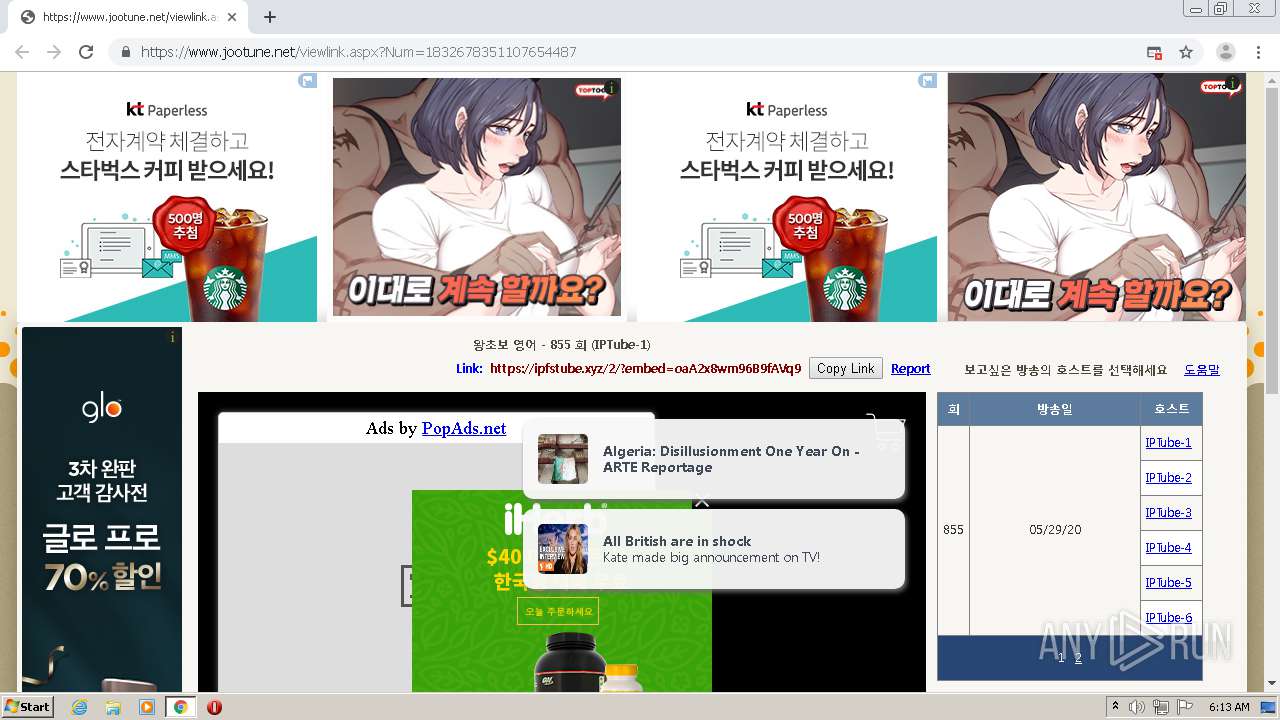Click the 오늘 주문하세요 button in green ad
Screen dimensions: 1280x720
pos(558,611)
